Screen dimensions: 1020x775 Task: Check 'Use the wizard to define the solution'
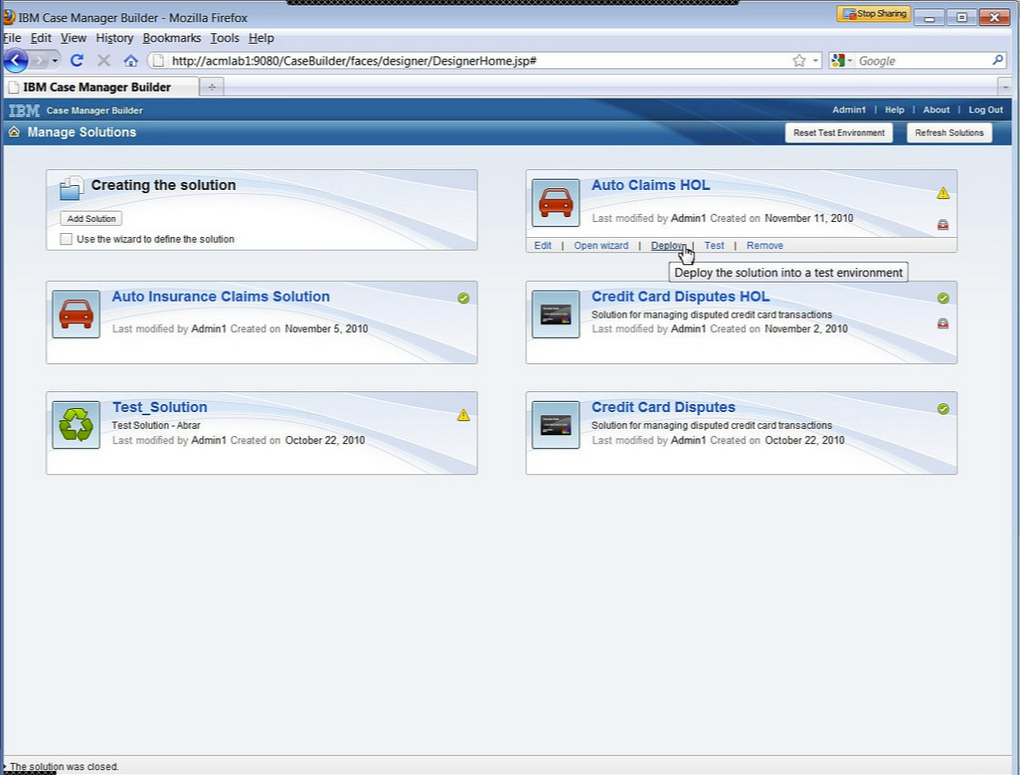pyautogui.click(x=66, y=238)
